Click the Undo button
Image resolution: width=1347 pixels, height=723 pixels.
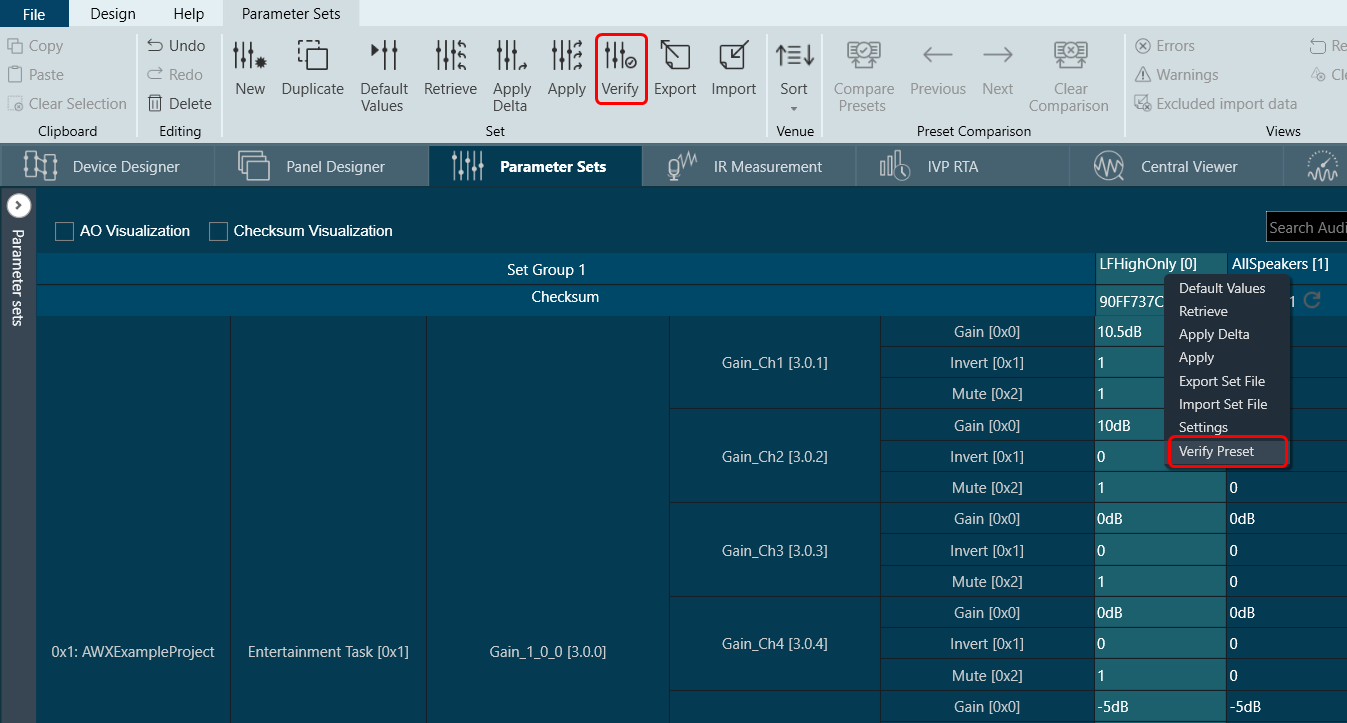click(176, 46)
